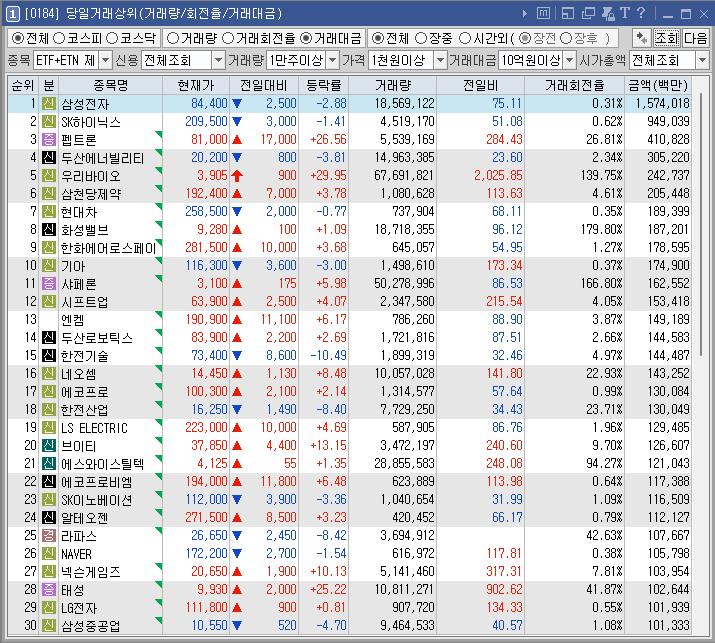Click the down triangle in SK하이닉스 row
The image size is (715, 643).
237,122
